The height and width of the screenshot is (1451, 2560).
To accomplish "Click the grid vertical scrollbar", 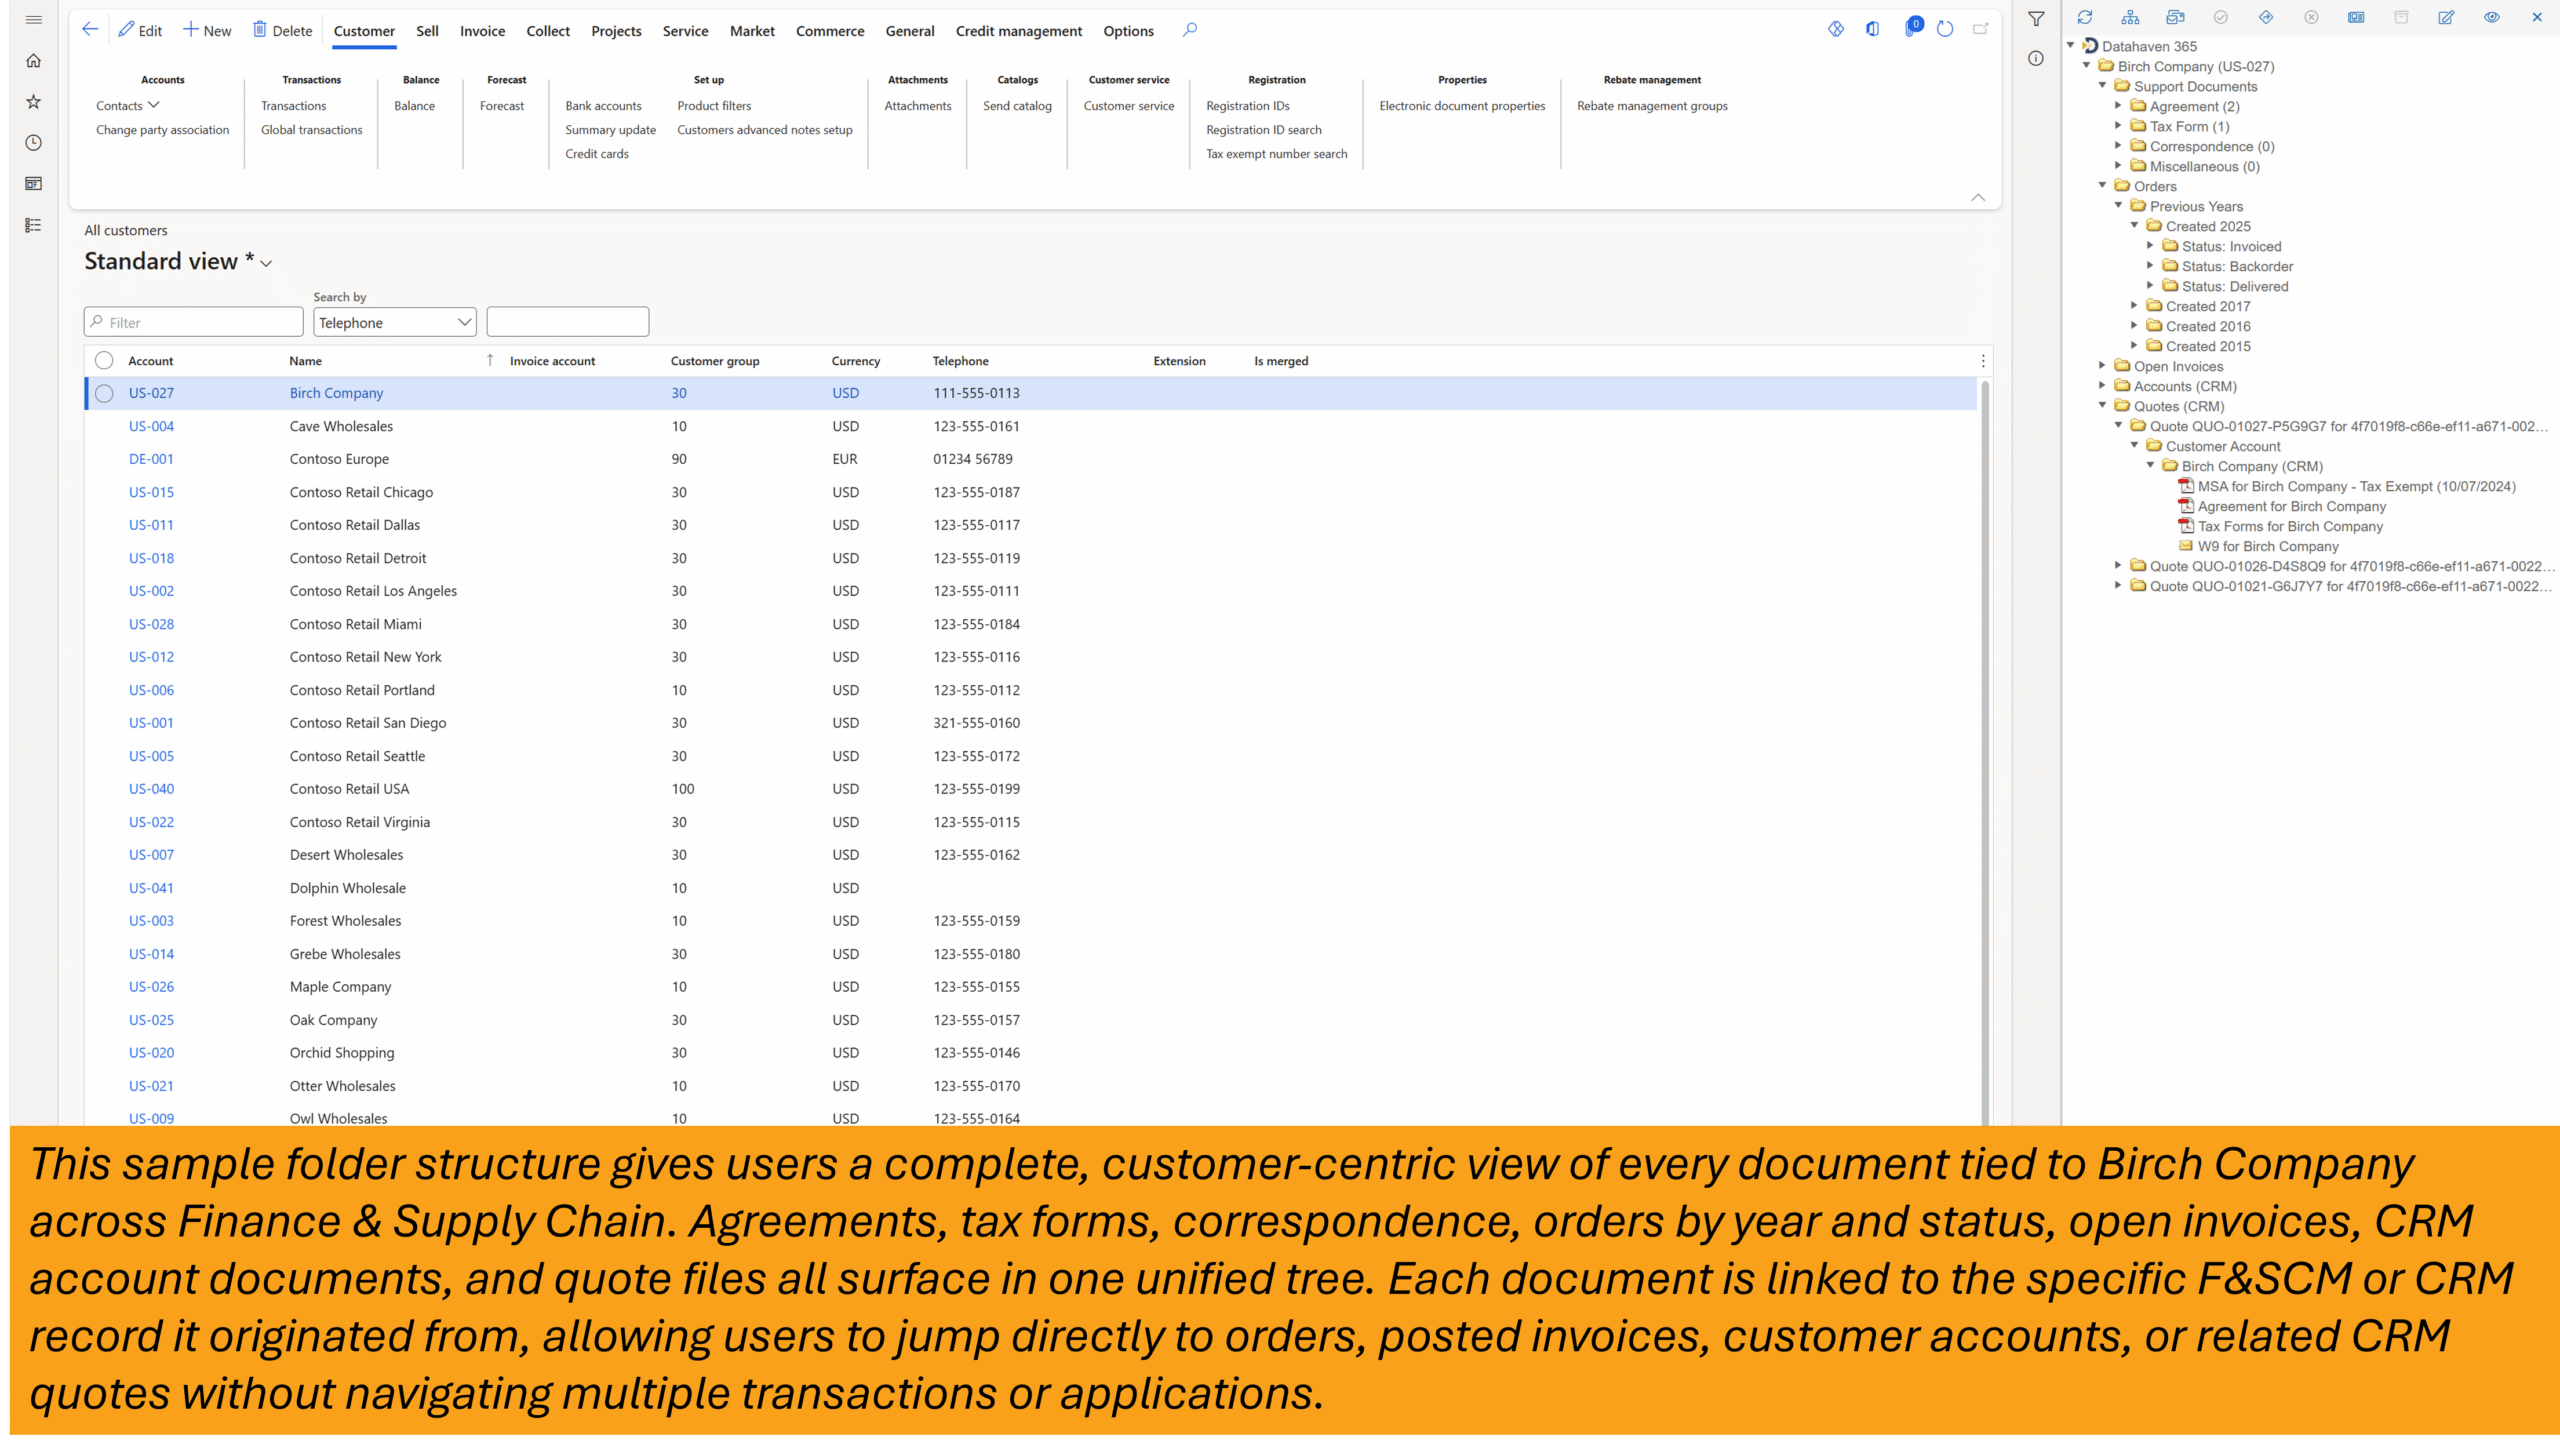I will [1984, 700].
